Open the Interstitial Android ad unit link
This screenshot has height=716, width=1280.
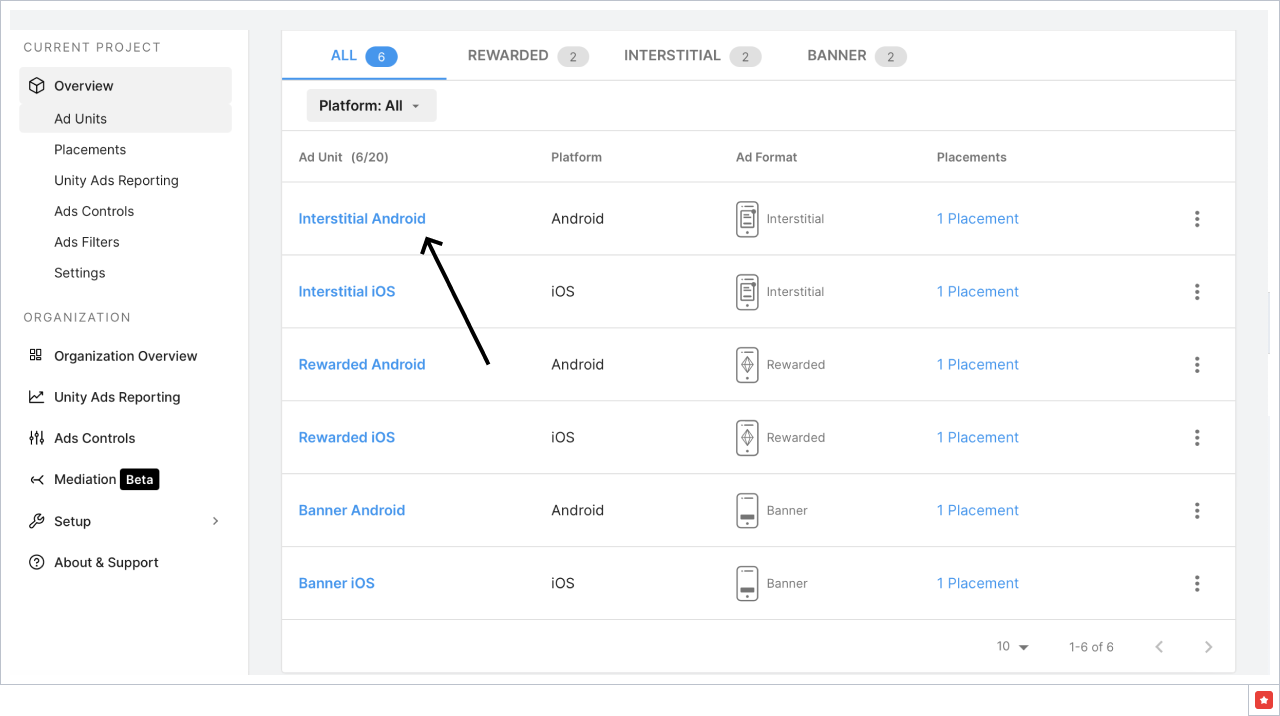[x=362, y=218]
